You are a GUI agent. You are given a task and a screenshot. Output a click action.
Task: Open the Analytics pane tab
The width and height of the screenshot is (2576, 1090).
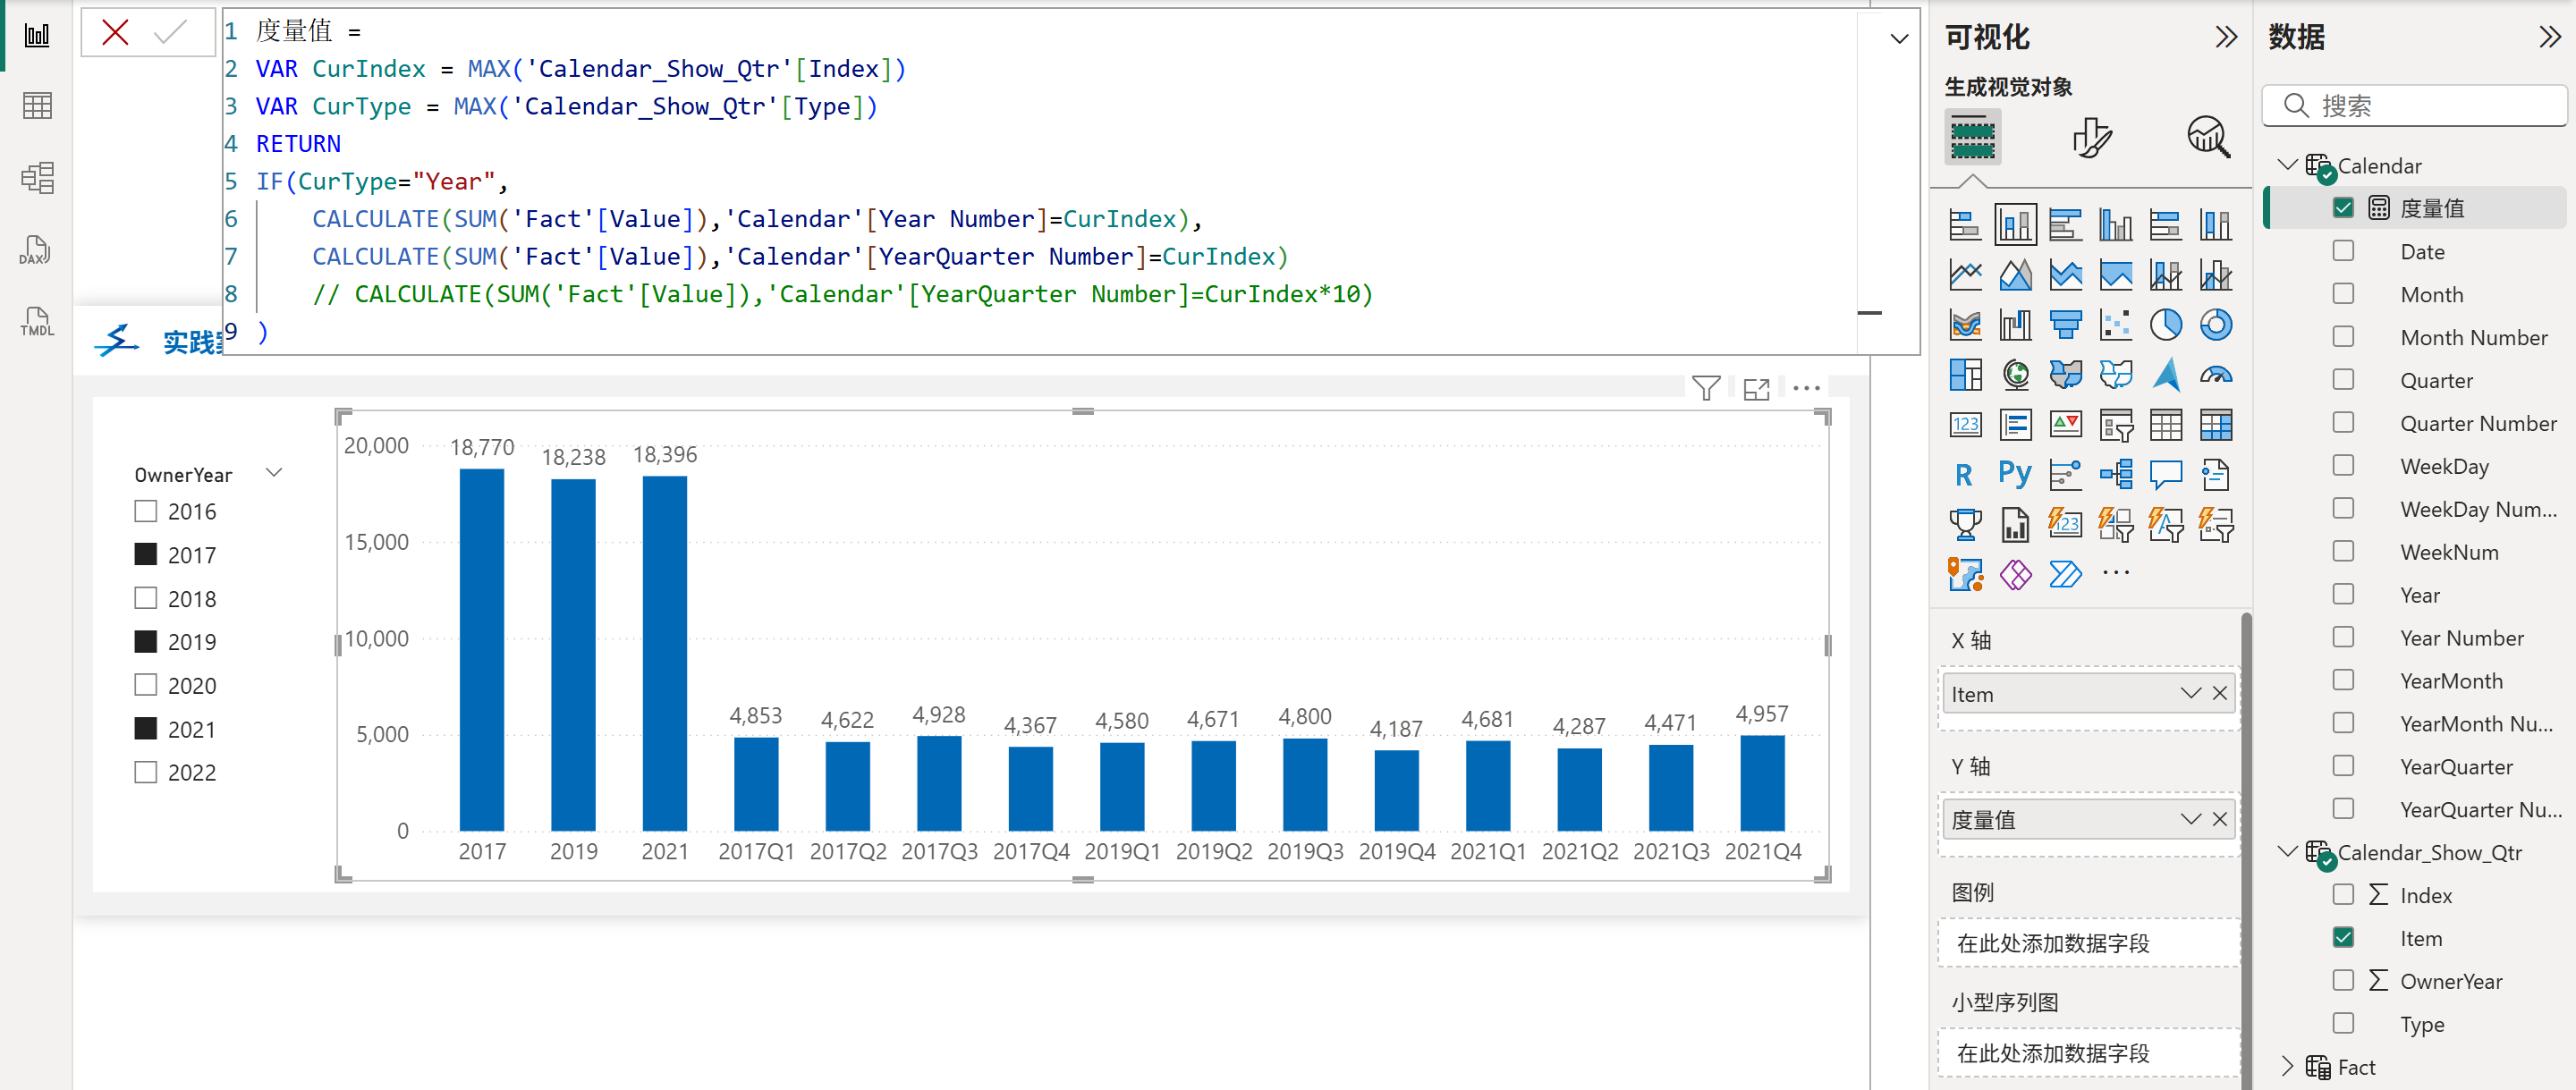(2208, 137)
